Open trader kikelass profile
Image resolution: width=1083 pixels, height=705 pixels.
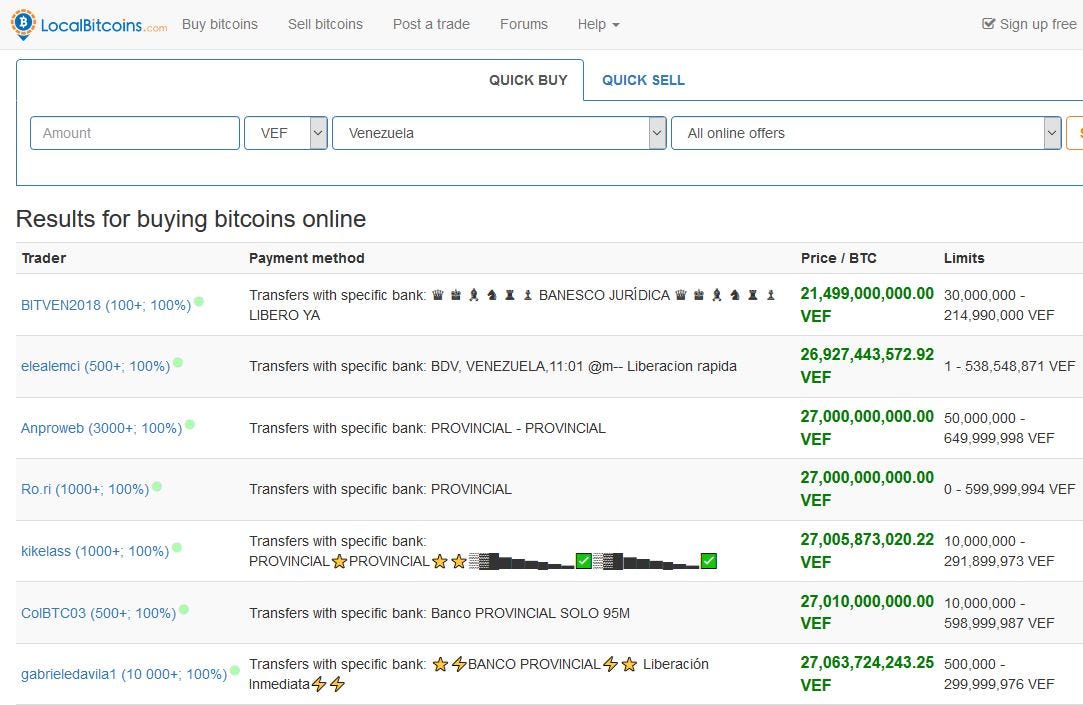tap(95, 551)
